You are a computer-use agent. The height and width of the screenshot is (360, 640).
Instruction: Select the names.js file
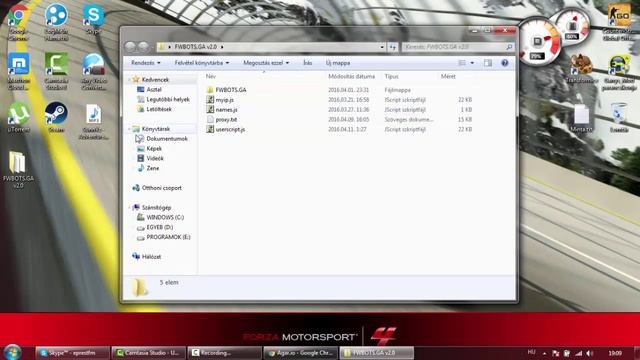click(x=226, y=109)
